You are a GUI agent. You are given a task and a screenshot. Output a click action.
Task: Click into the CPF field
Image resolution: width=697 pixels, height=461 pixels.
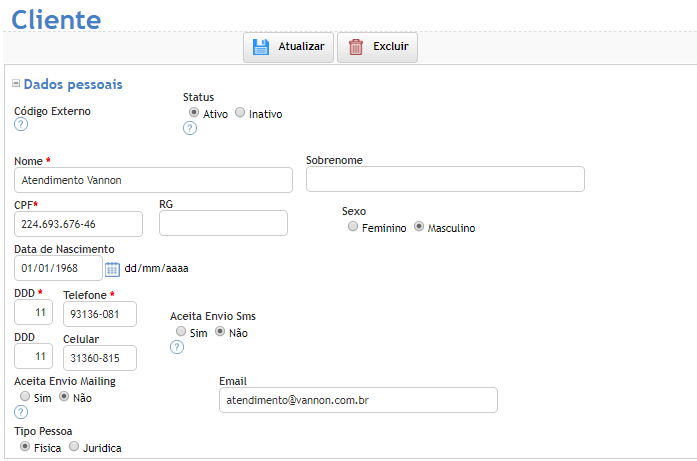click(78, 224)
